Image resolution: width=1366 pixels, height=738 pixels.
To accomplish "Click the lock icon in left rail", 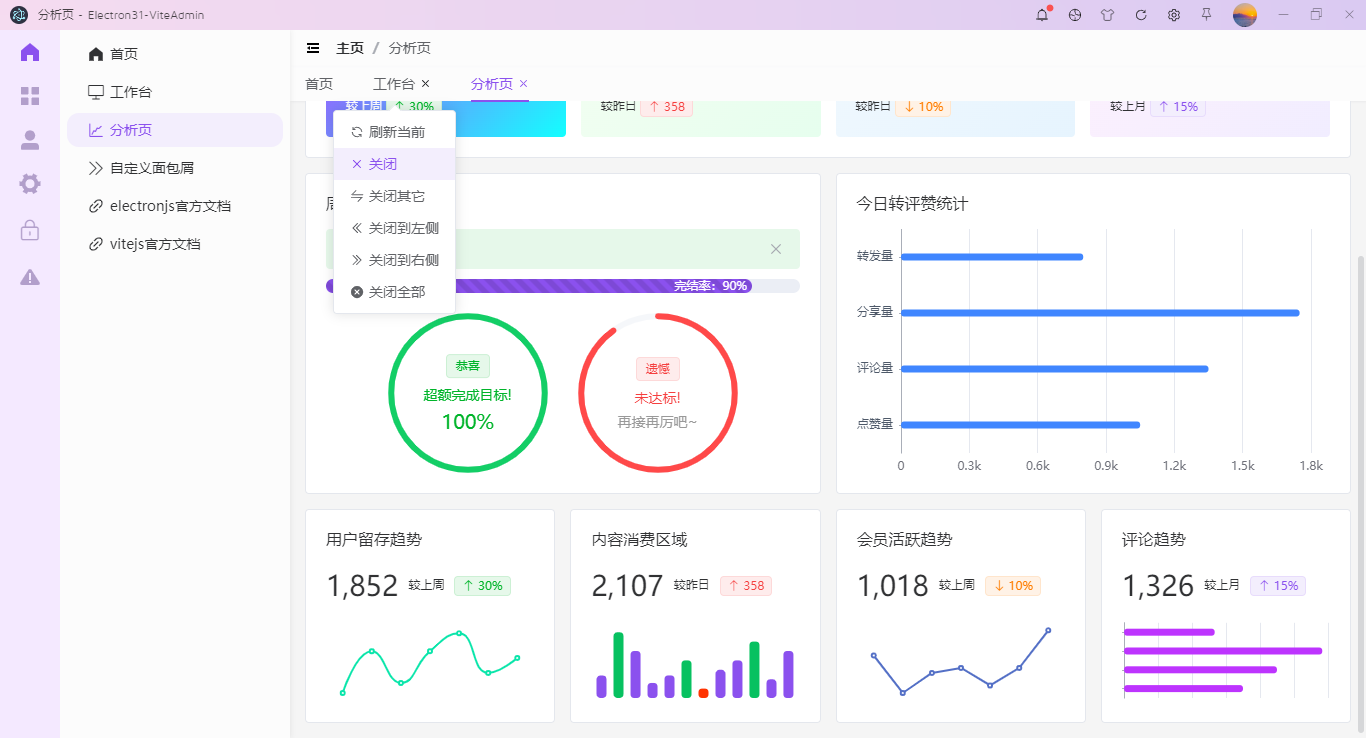I will (x=30, y=230).
